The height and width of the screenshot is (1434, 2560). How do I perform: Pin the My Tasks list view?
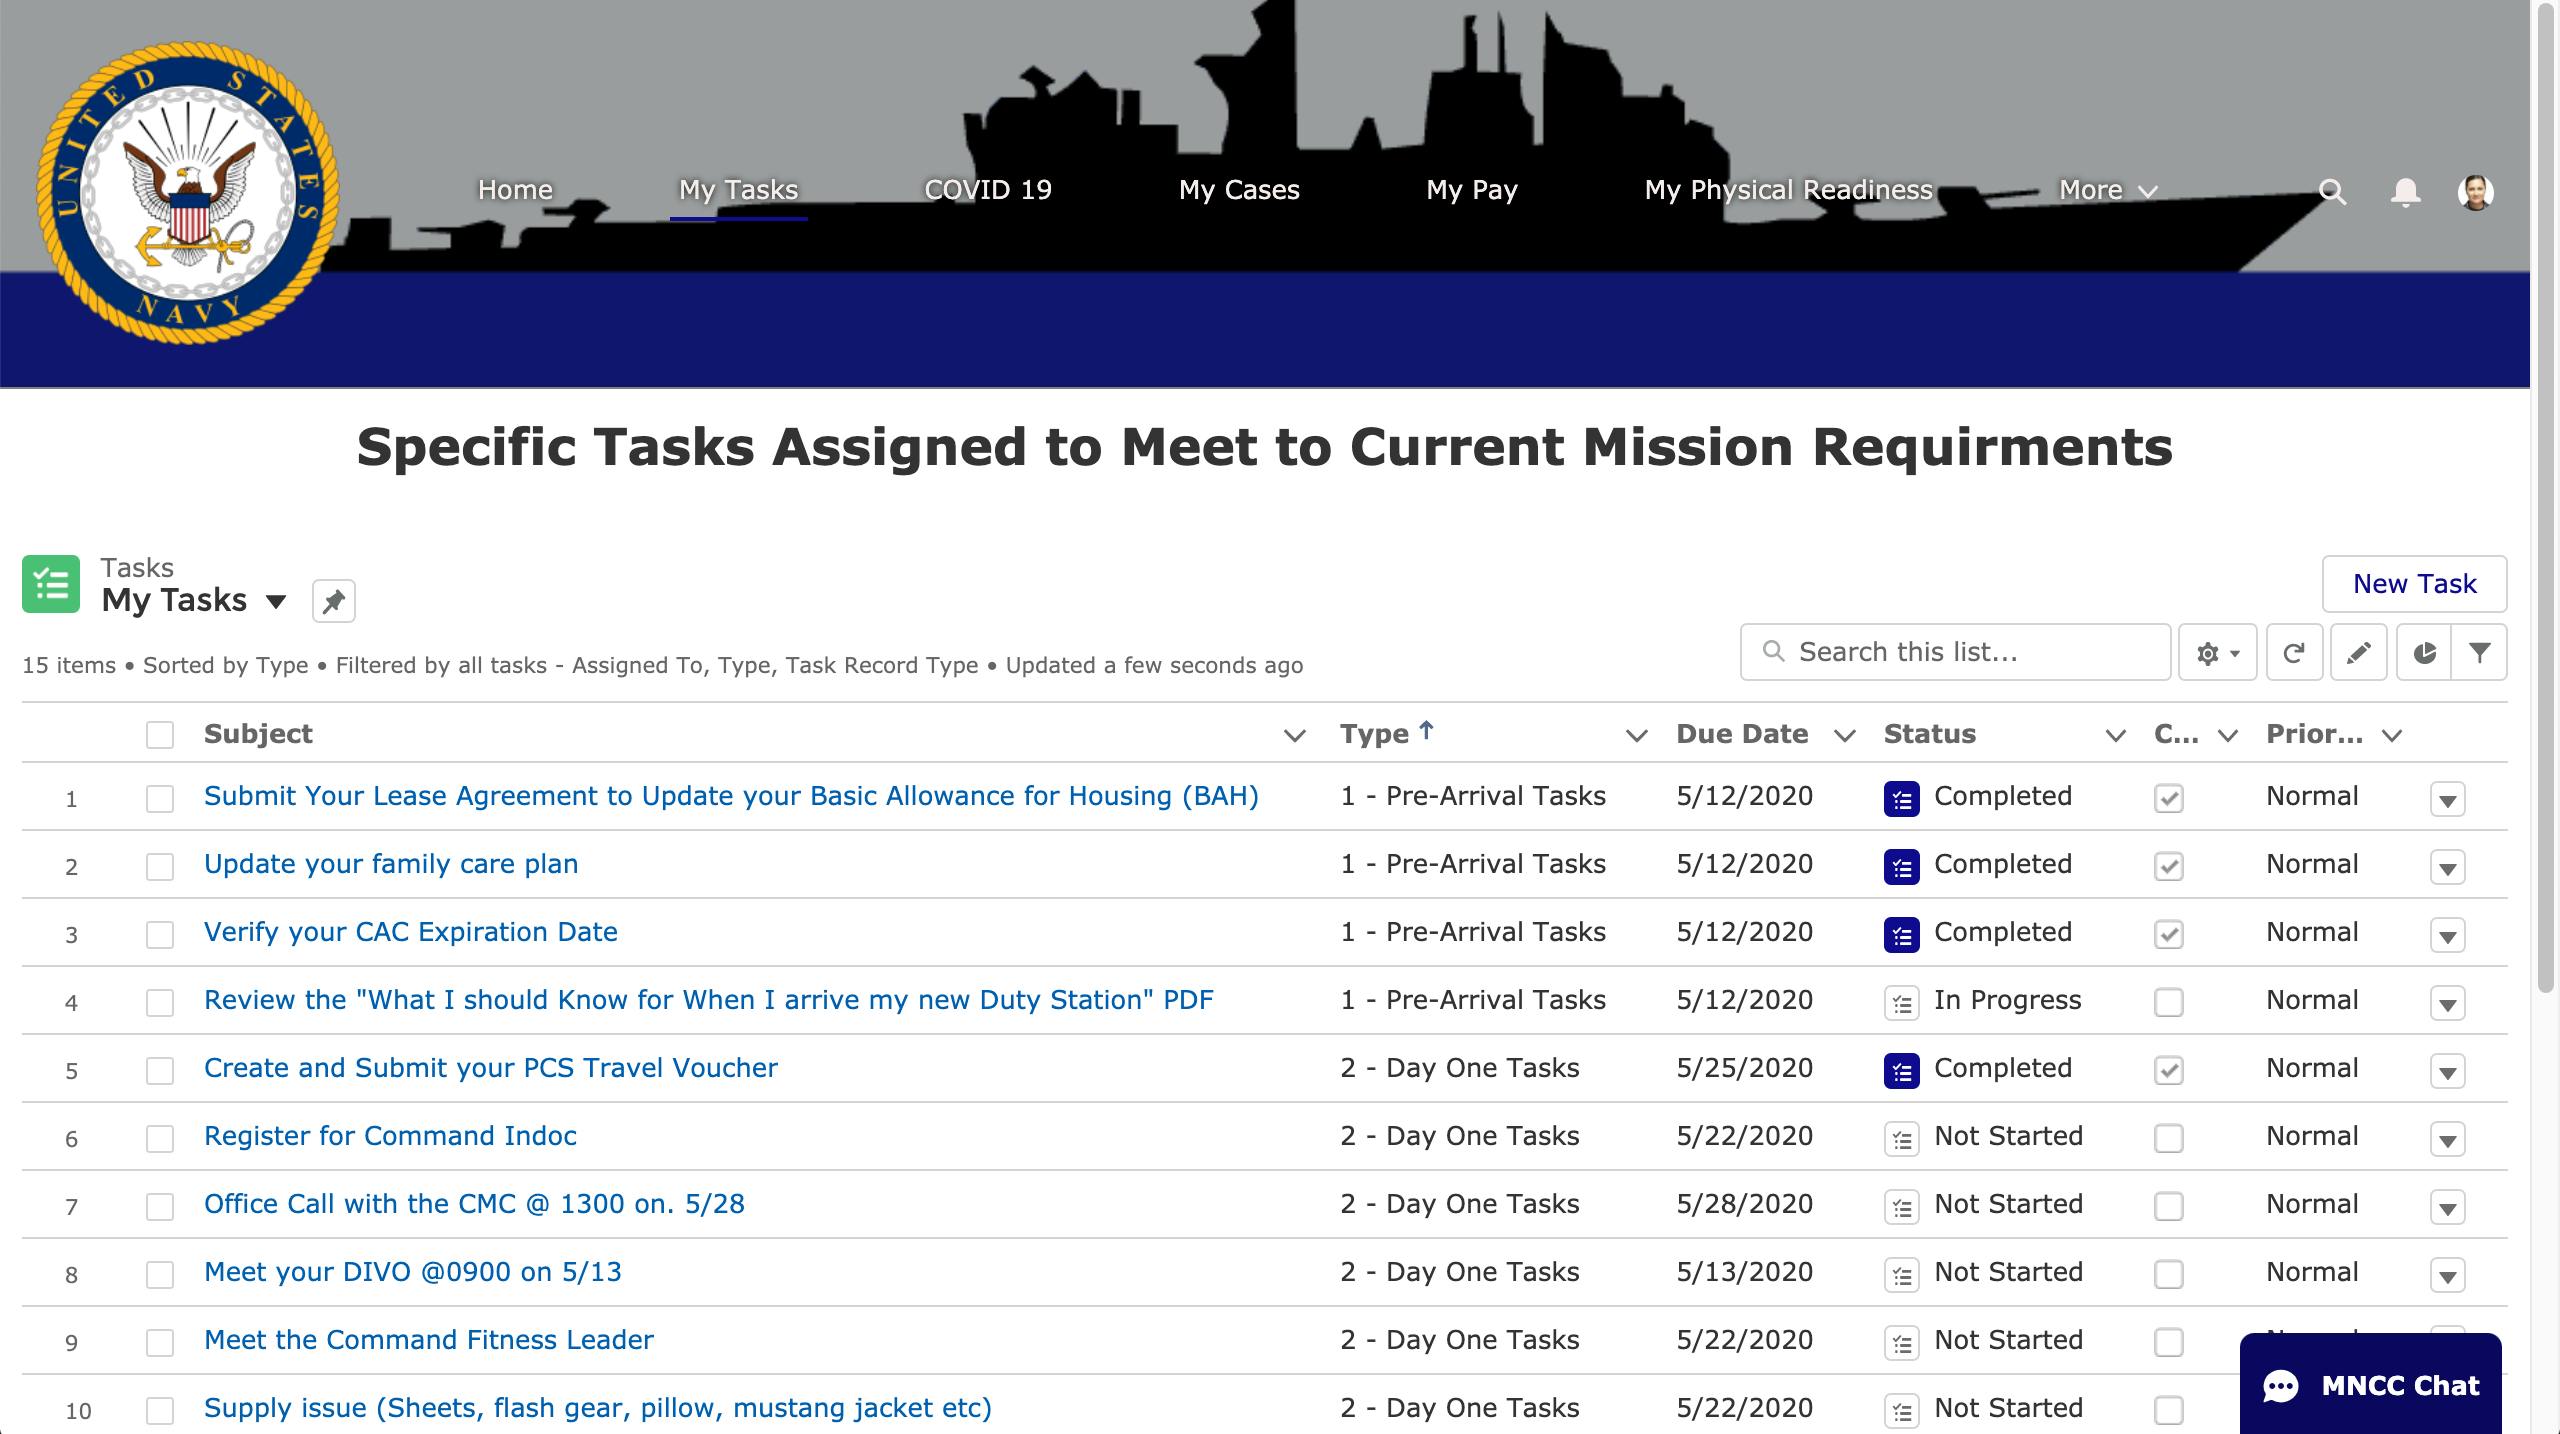click(334, 601)
